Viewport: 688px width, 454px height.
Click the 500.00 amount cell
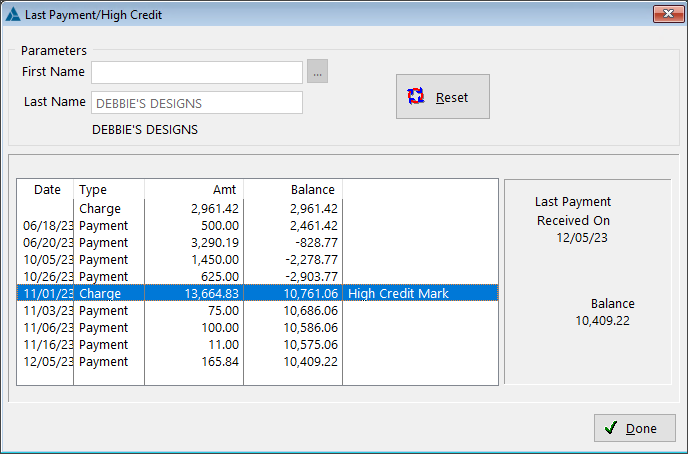click(220, 225)
